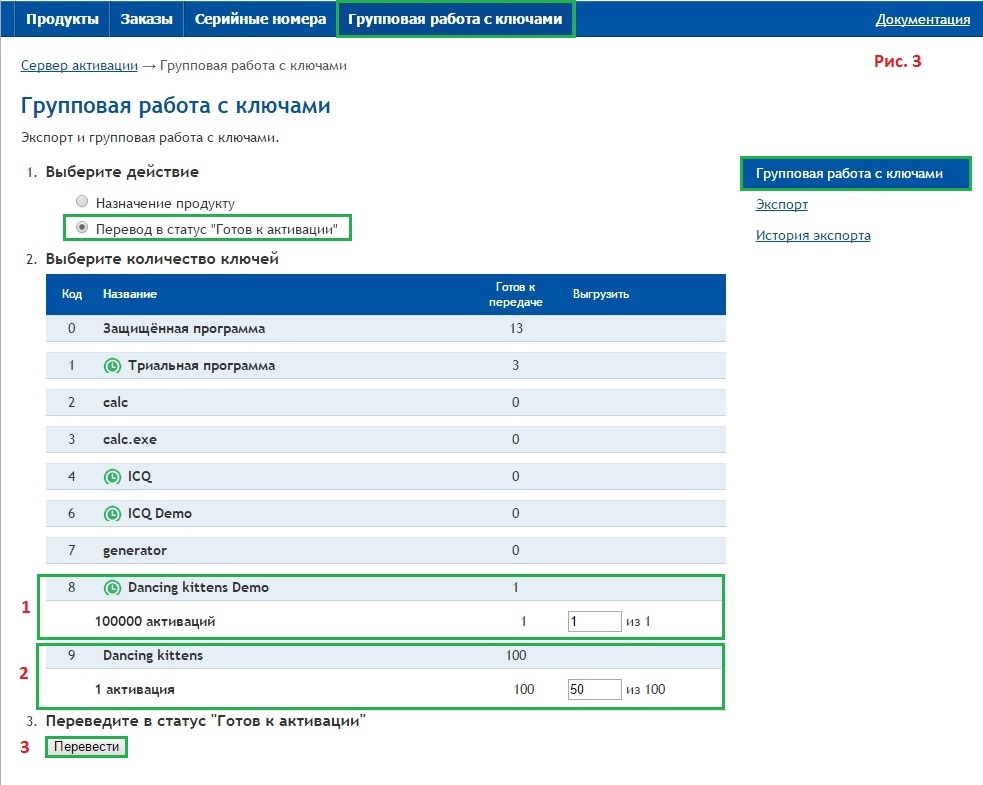
Task: Select Групповая работа с ключами sidebar item
Action: pos(849,173)
